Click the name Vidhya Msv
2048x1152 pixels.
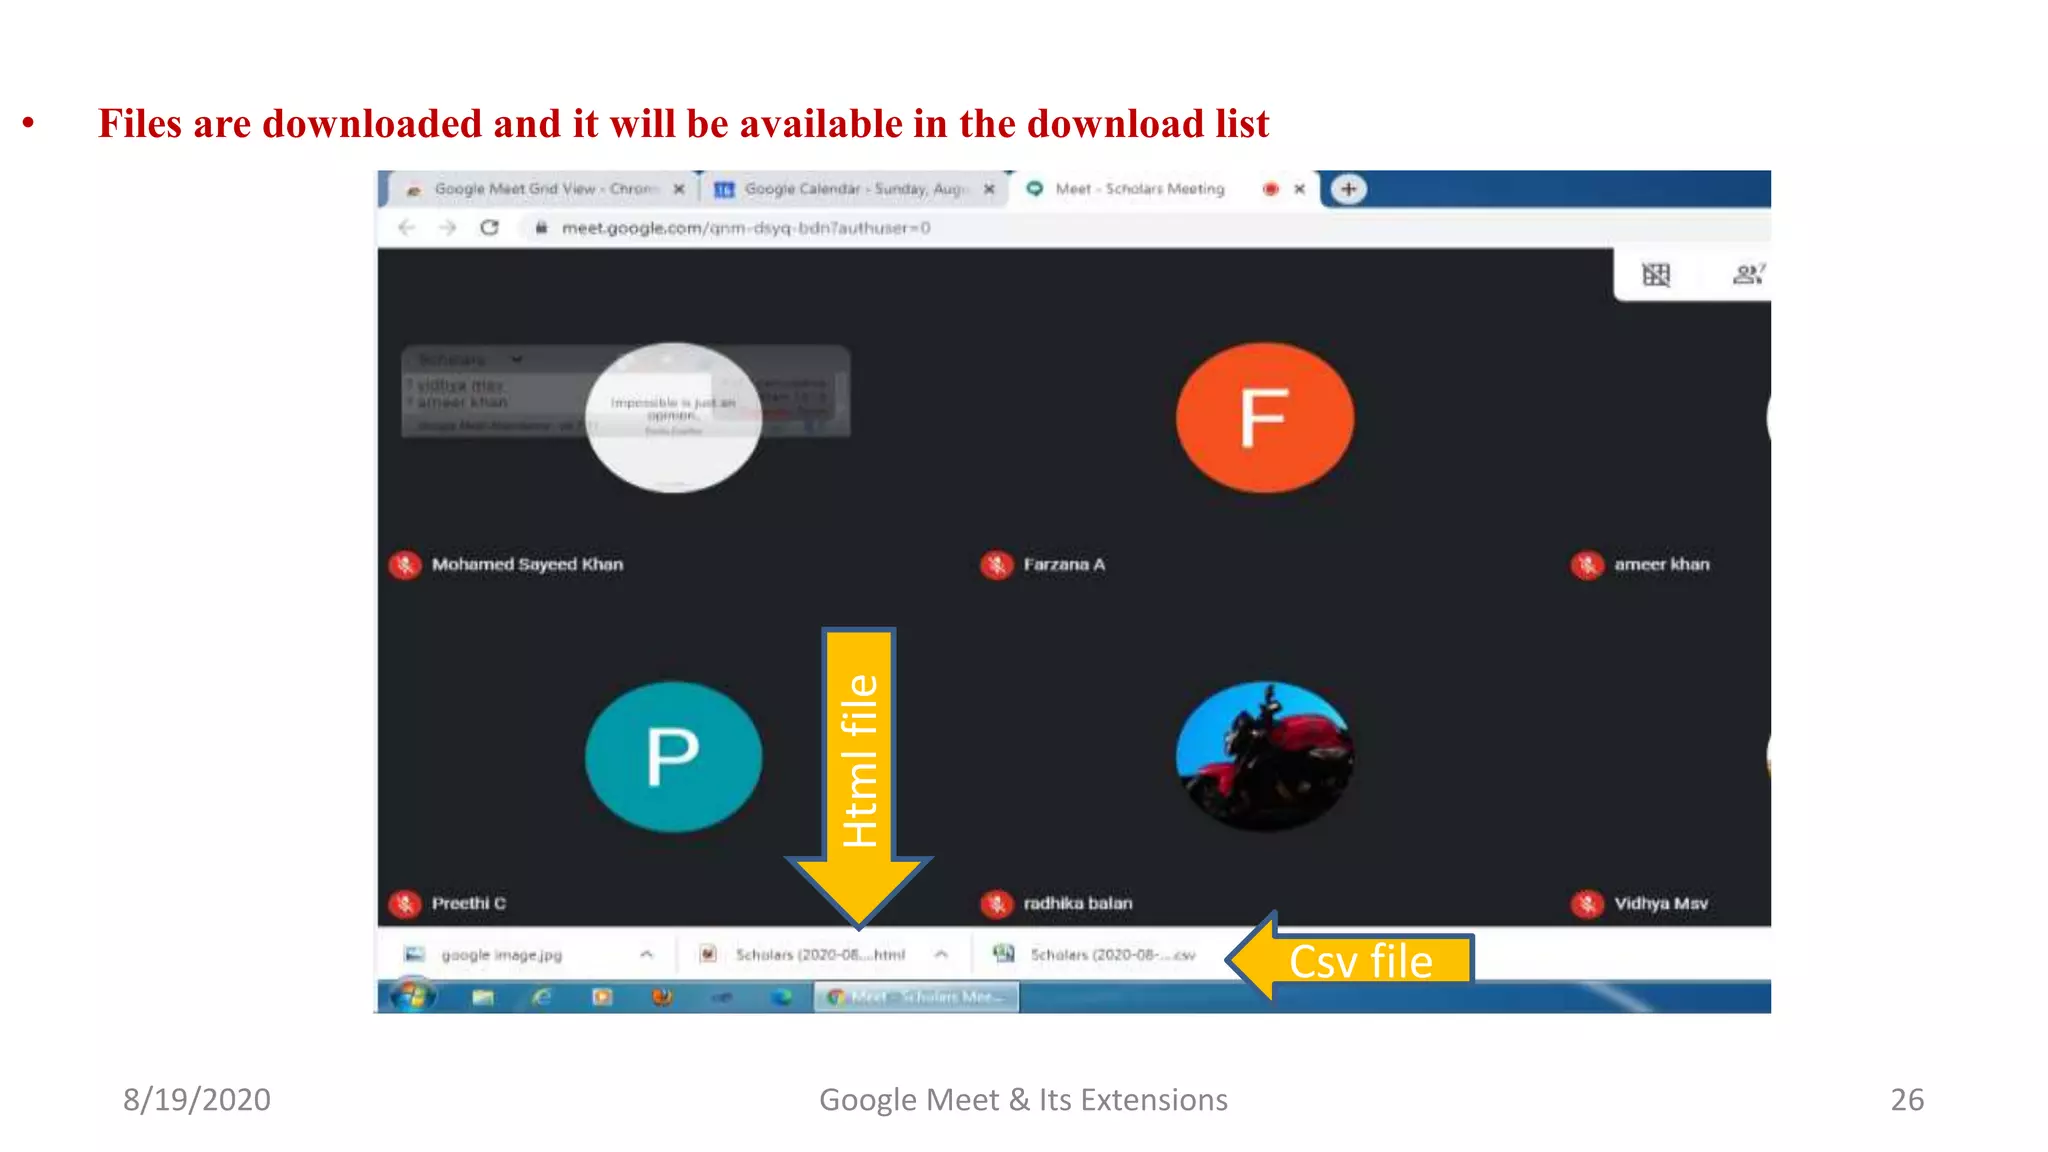tap(1661, 904)
